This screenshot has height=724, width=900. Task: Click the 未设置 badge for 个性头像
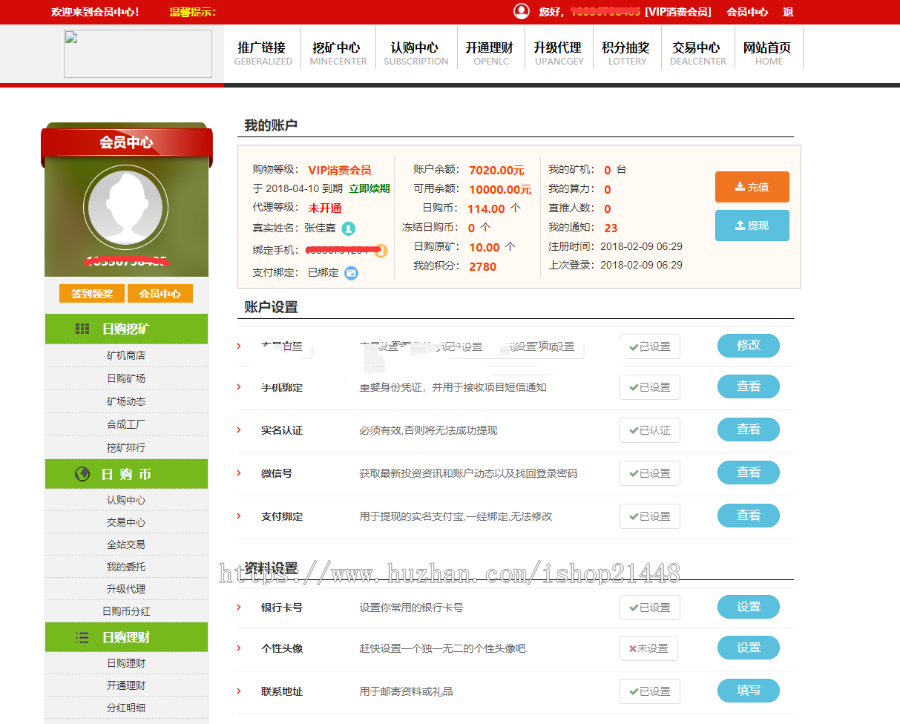[x=647, y=648]
